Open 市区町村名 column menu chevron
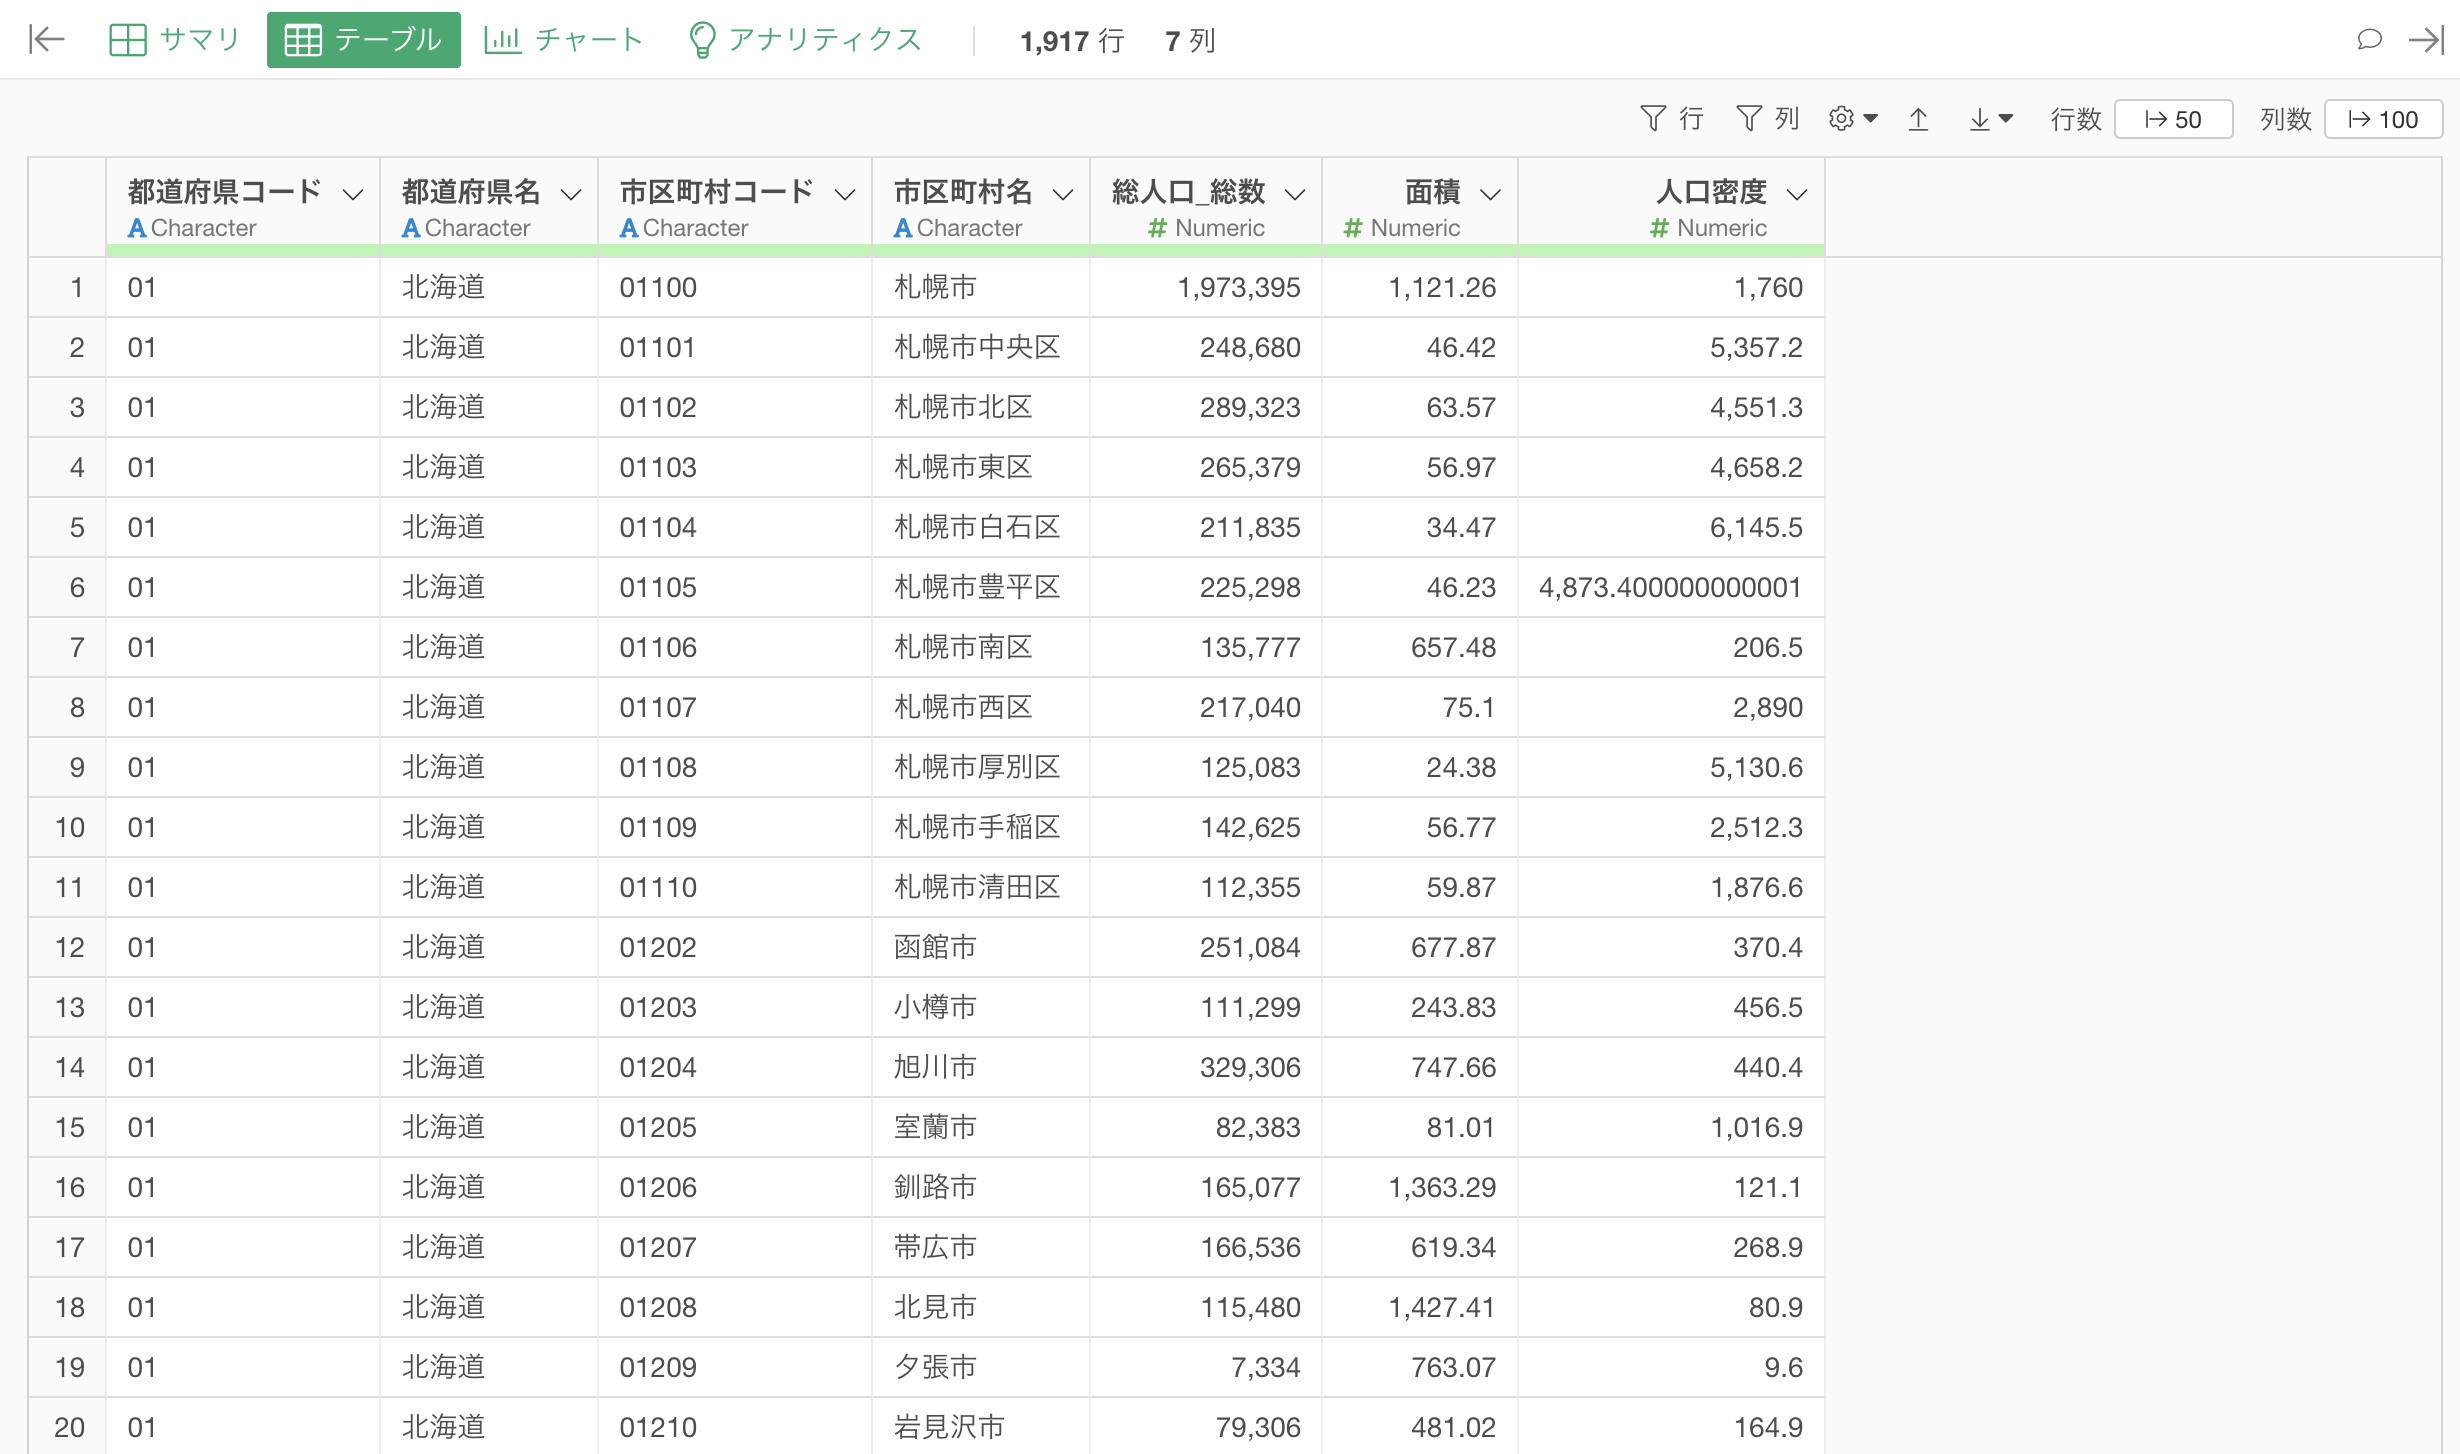 click(1063, 194)
